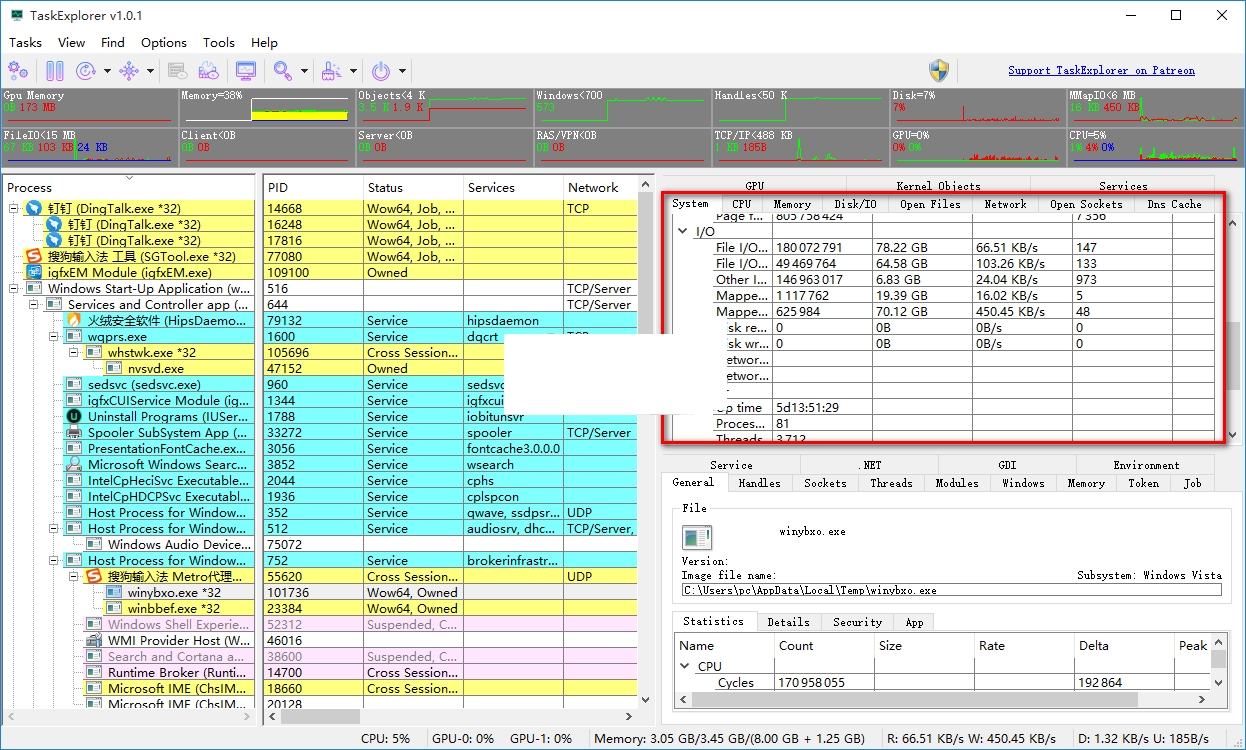Click the power button toolbar icon

click(381, 71)
